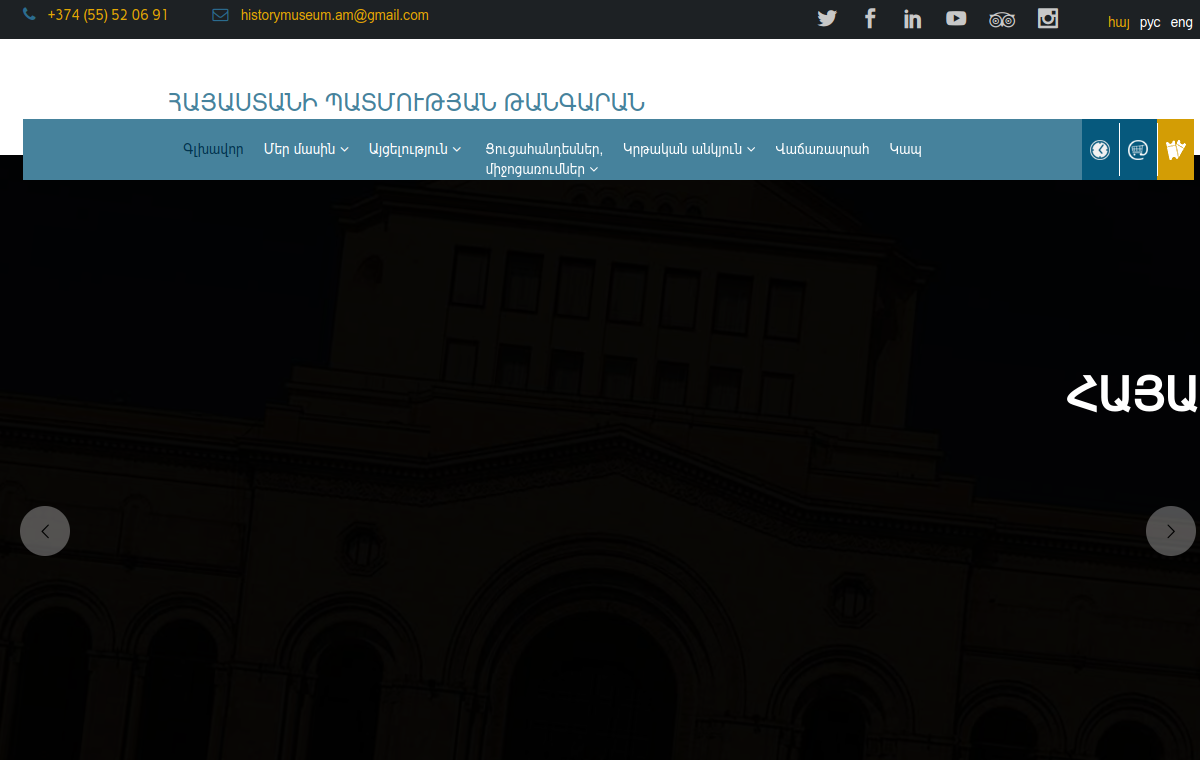Open the Վաճառասրահ menu item

(822, 149)
